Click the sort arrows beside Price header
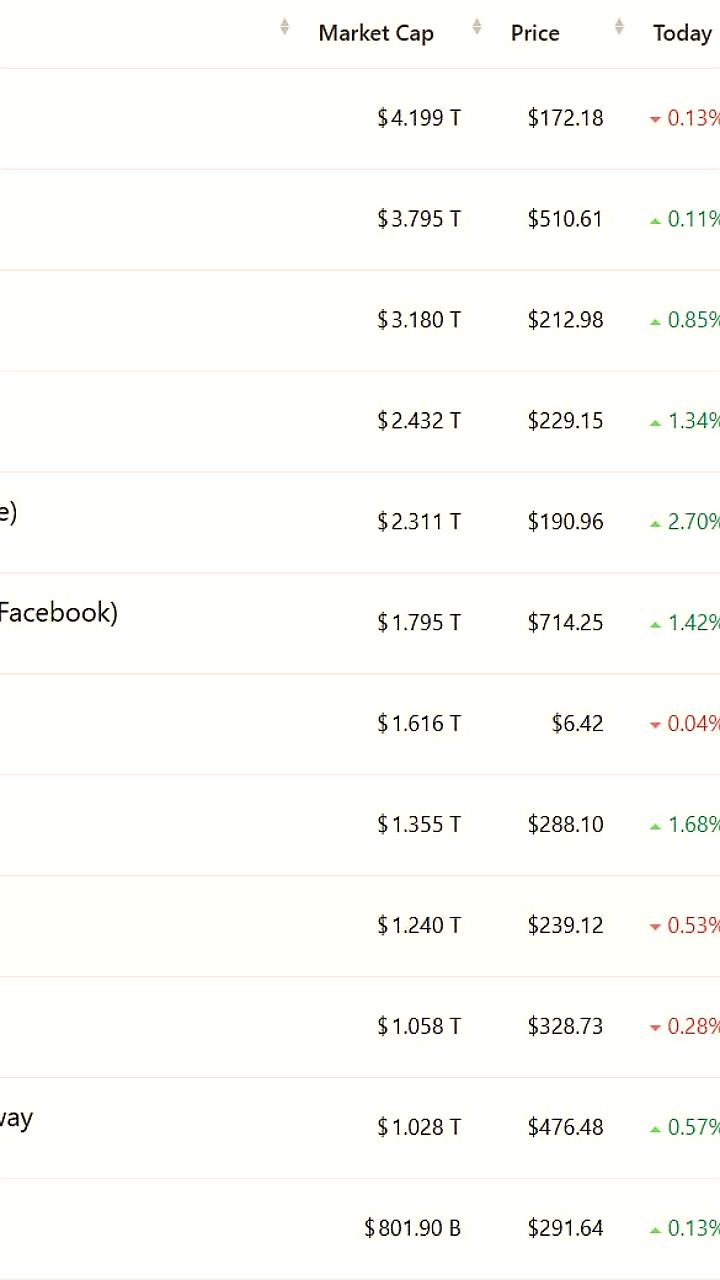720x1280 pixels. point(619,27)
